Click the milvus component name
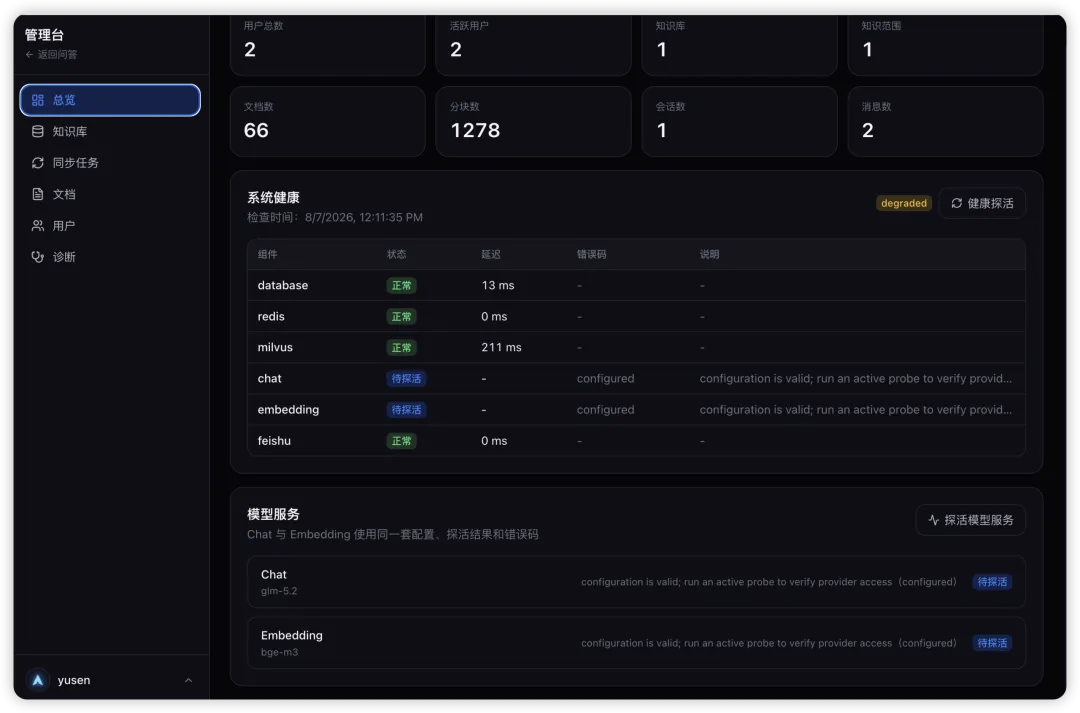1080x713 pixels. [275, 347]
